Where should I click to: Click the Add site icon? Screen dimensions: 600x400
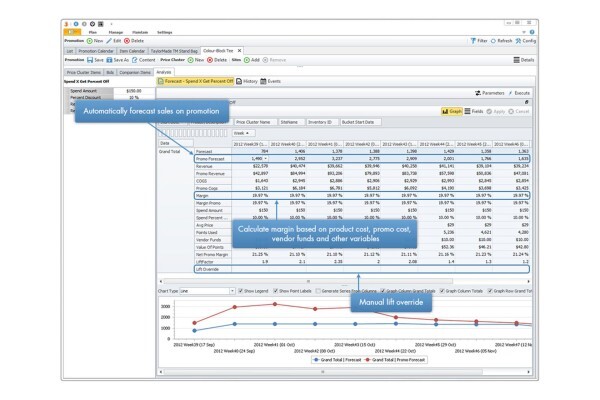(247, 60)
